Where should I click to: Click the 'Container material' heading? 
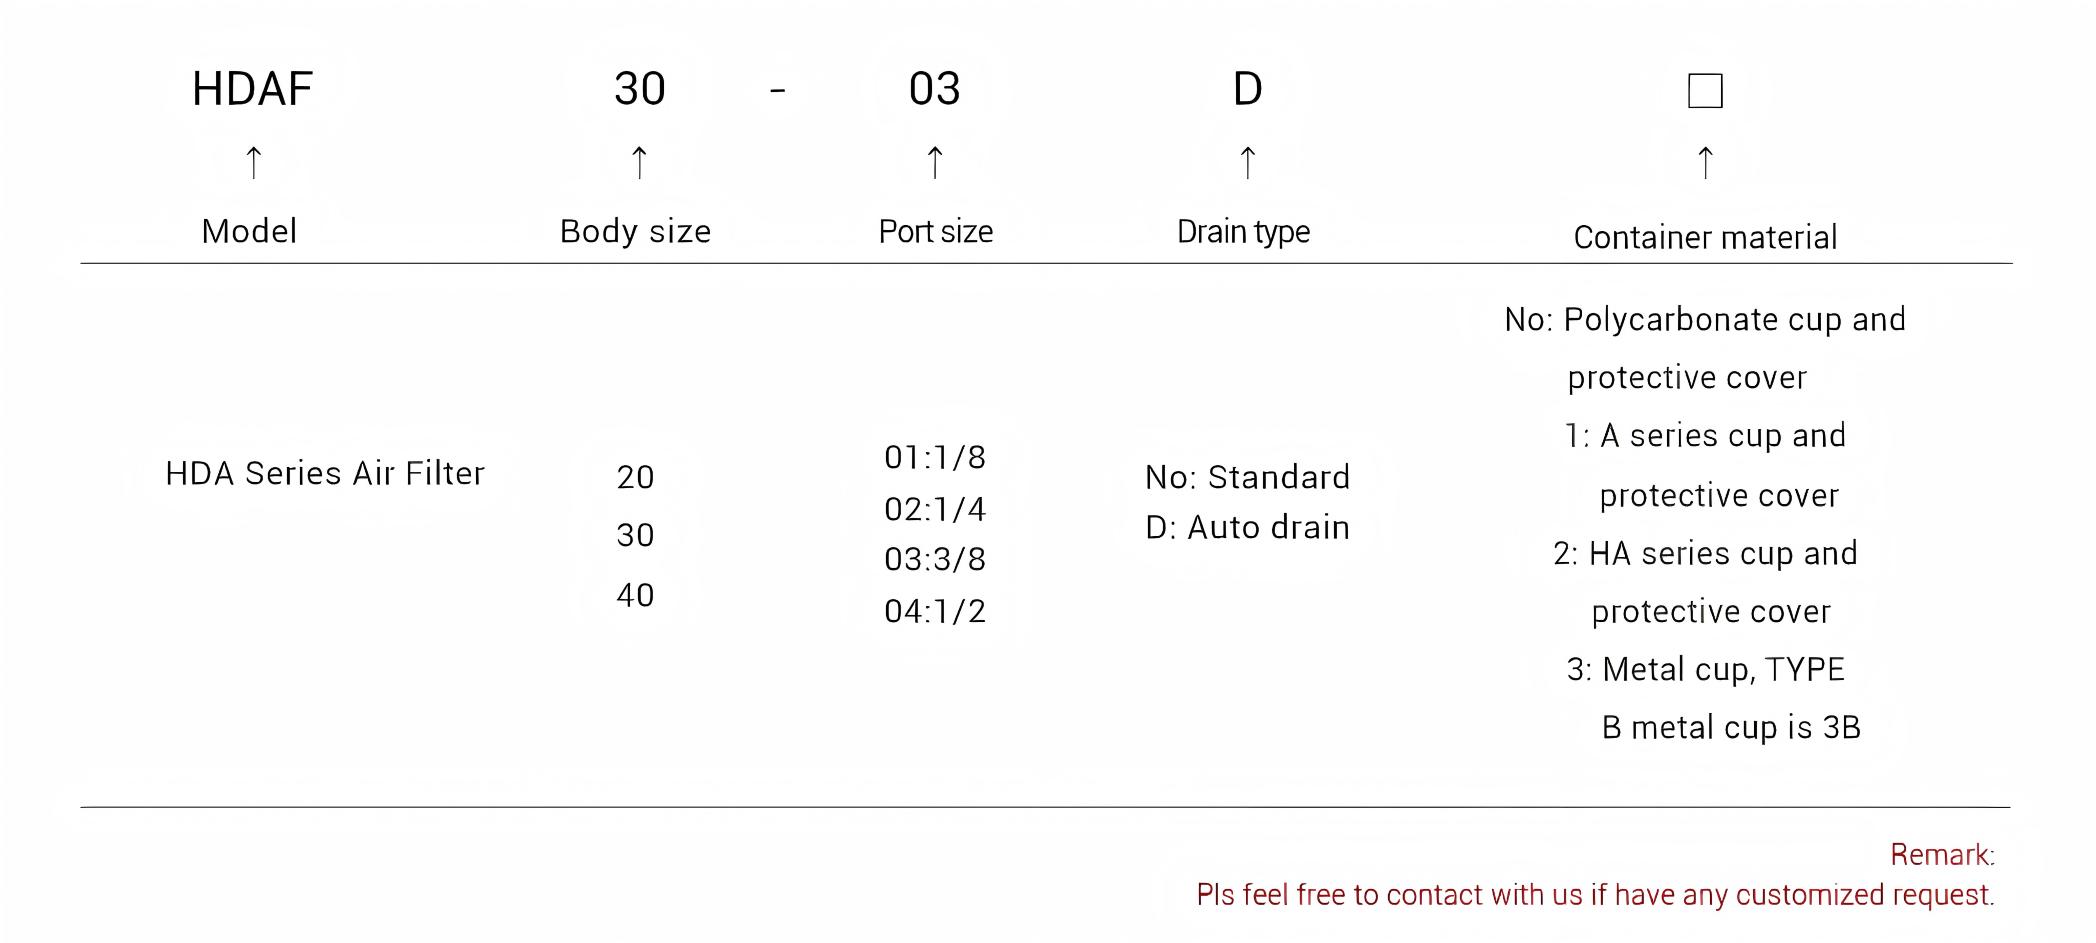pos(1705,237)
